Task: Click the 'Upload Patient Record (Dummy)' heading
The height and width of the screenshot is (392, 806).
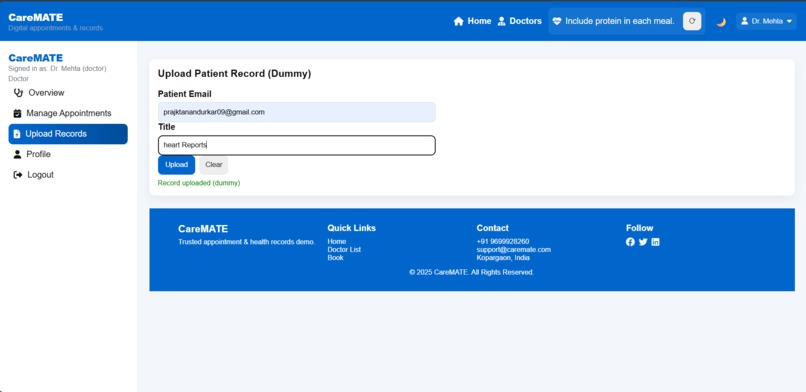Action: tap(234, 74)
